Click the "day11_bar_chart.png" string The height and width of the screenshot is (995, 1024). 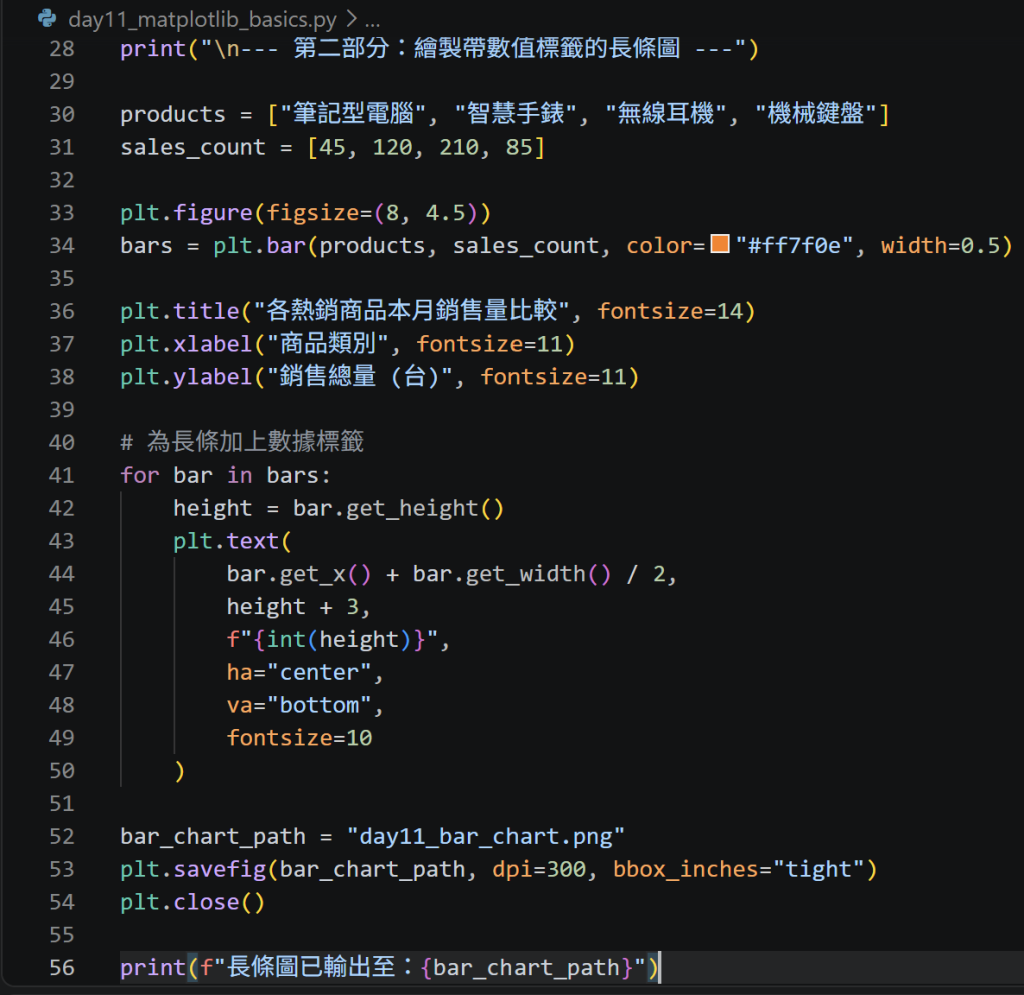[x=486, y=836]
